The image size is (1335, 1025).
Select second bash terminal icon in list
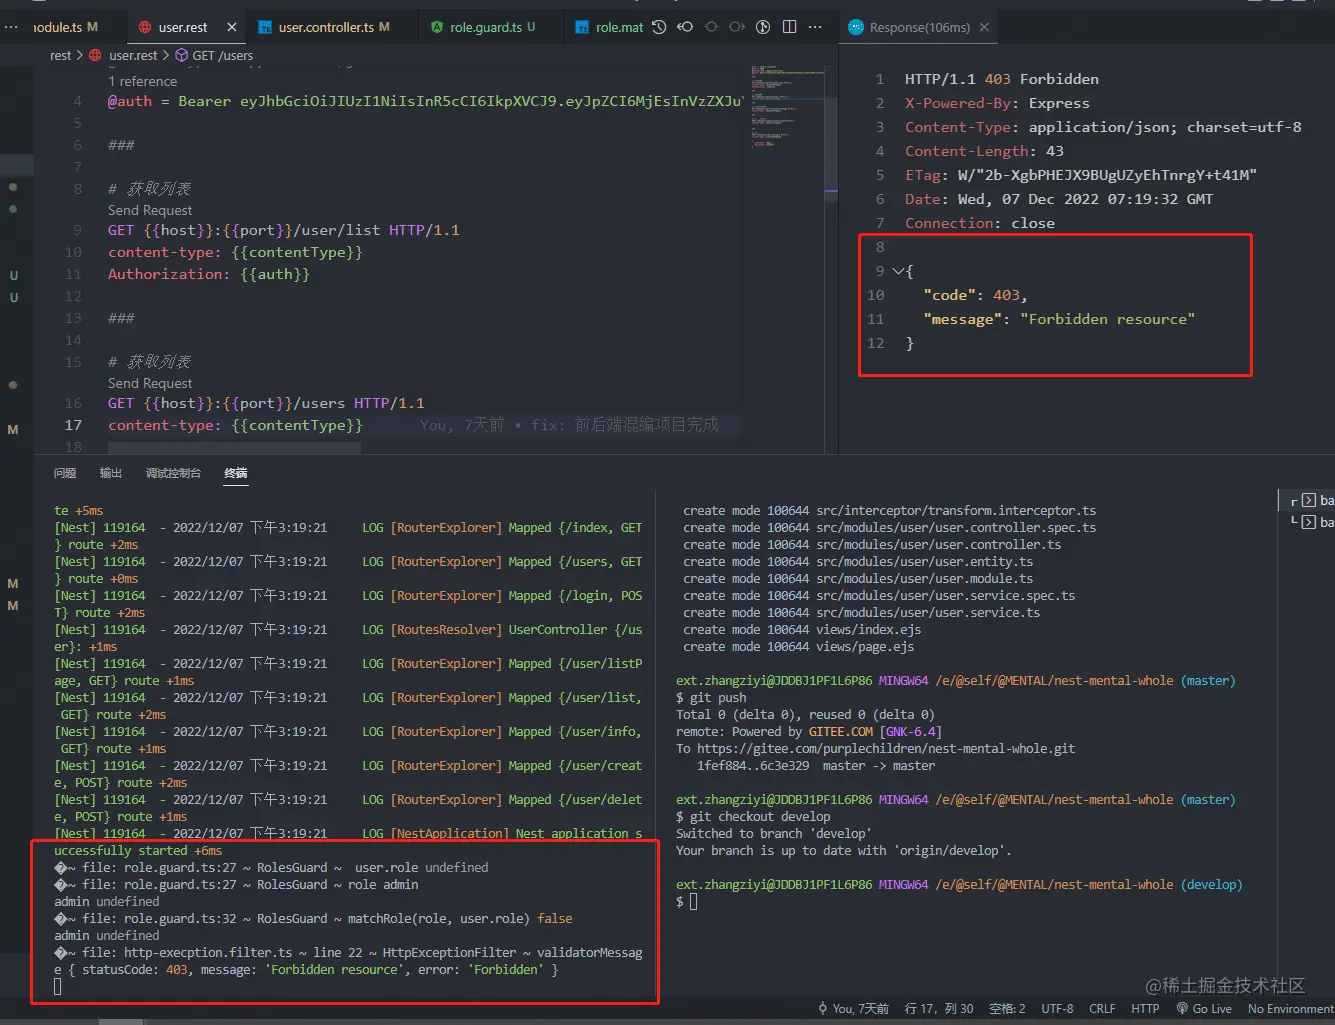[x=1308, y=522]
